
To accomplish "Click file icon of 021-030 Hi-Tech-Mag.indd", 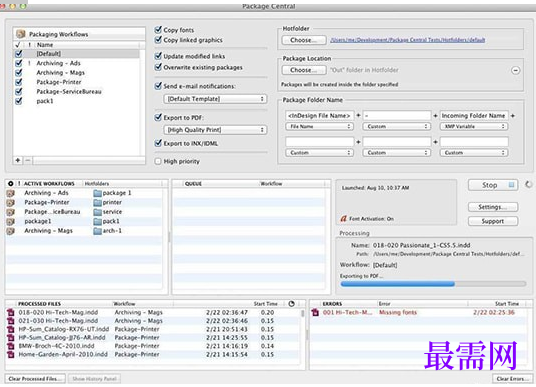I will coord(11,321).
